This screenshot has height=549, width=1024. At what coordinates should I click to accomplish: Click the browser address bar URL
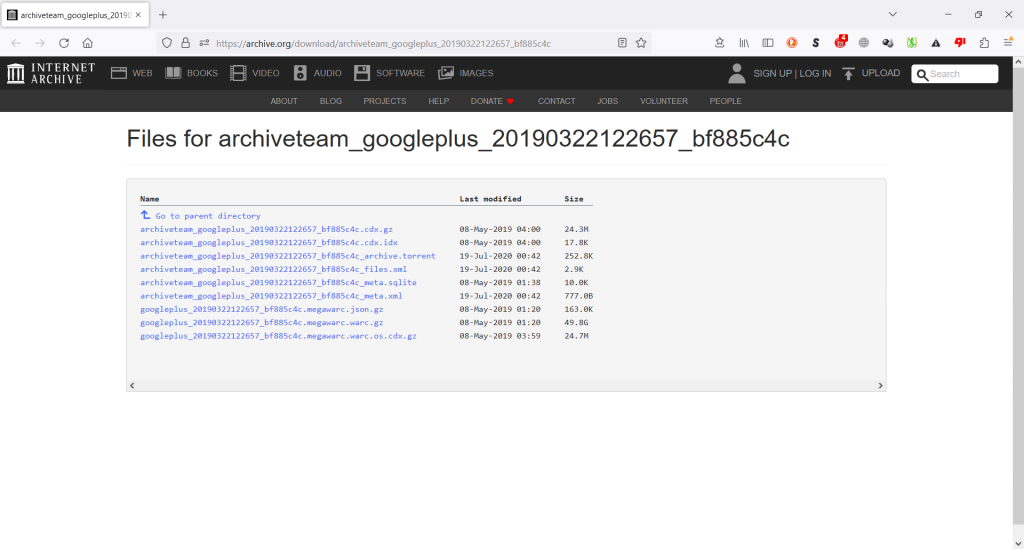pos(383,44)
